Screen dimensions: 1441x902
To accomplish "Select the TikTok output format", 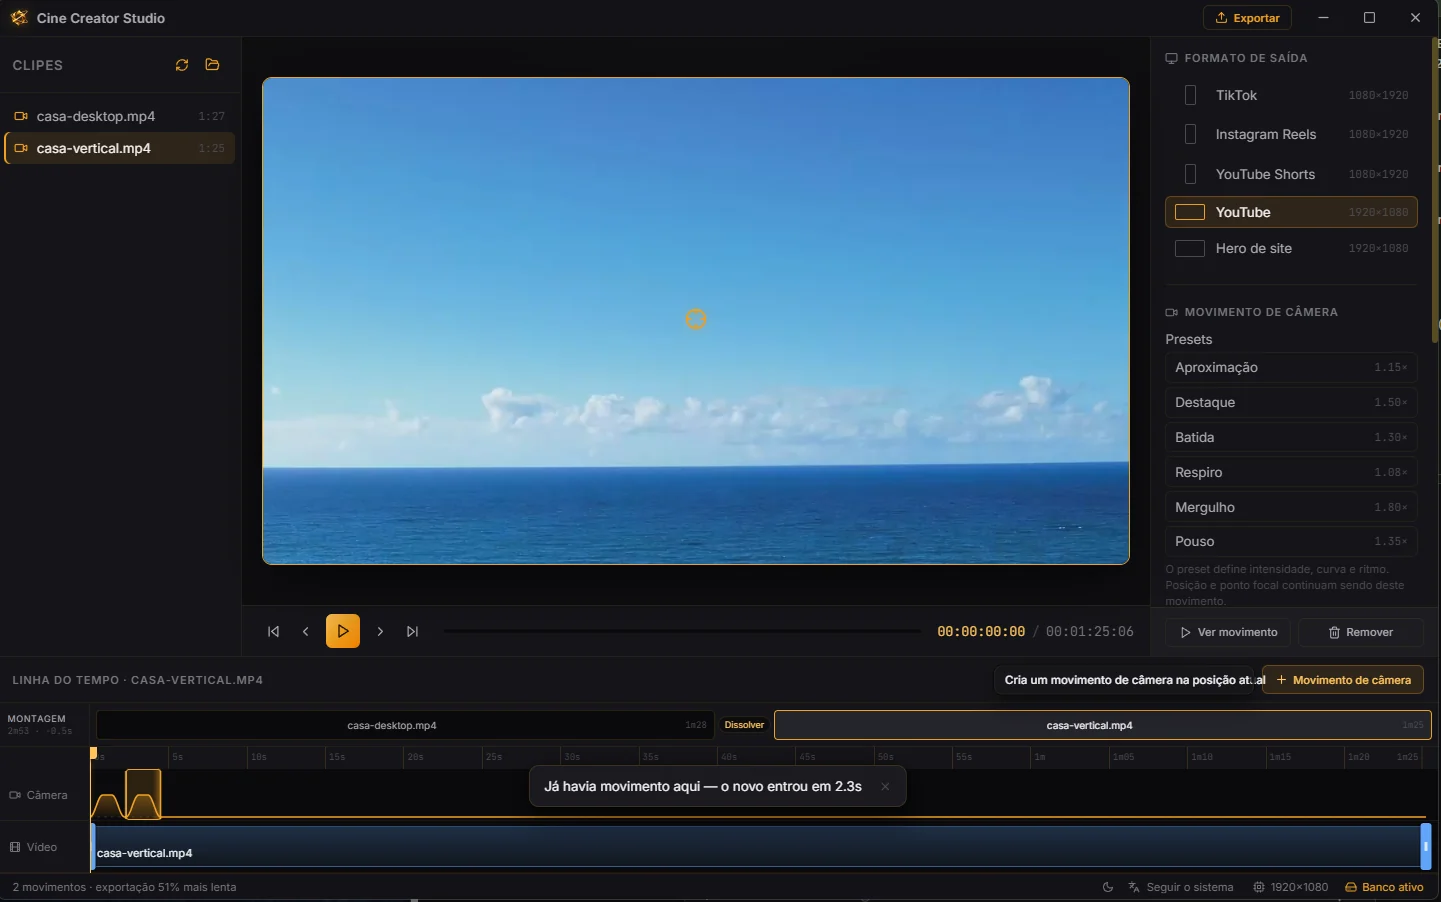I will 1291,95.
